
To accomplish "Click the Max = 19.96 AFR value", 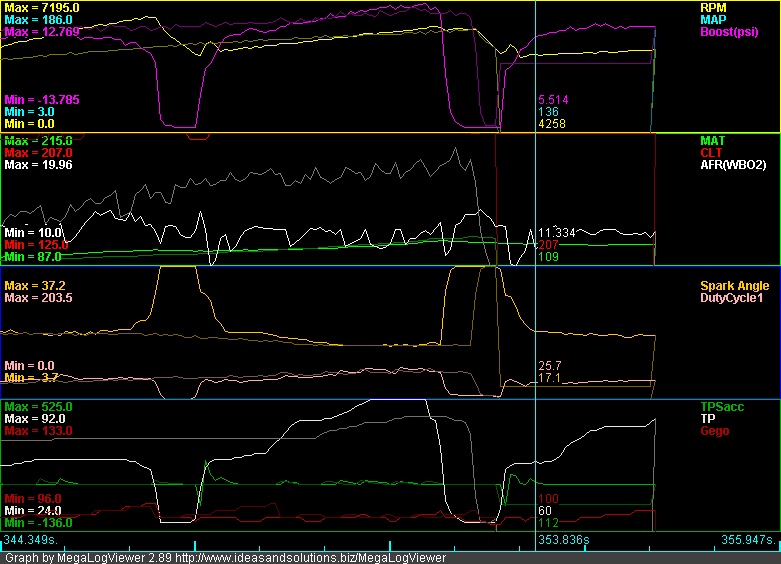I will (38, 165).
